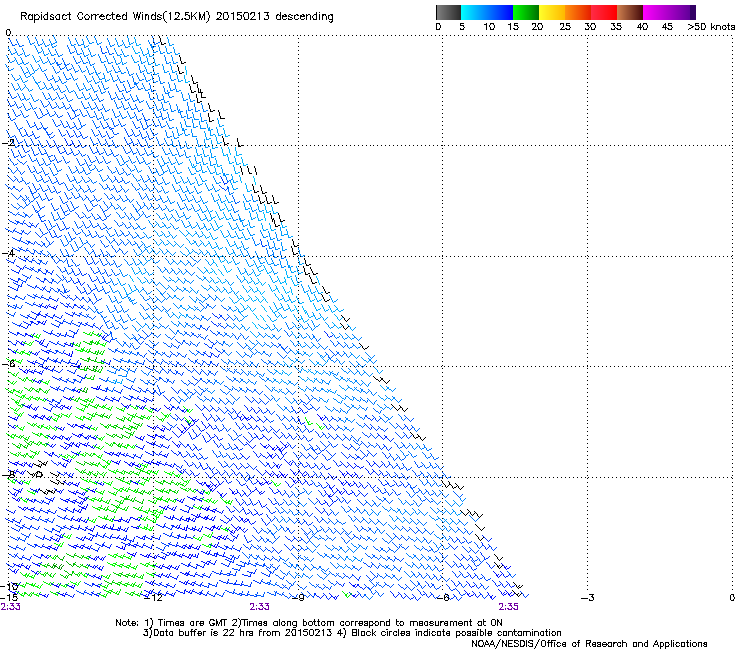Image resolution: width=740 pixels, height=650 pixels.
Task: Select the orange 25-30 knots color segment
Action: tap(578, 12)
